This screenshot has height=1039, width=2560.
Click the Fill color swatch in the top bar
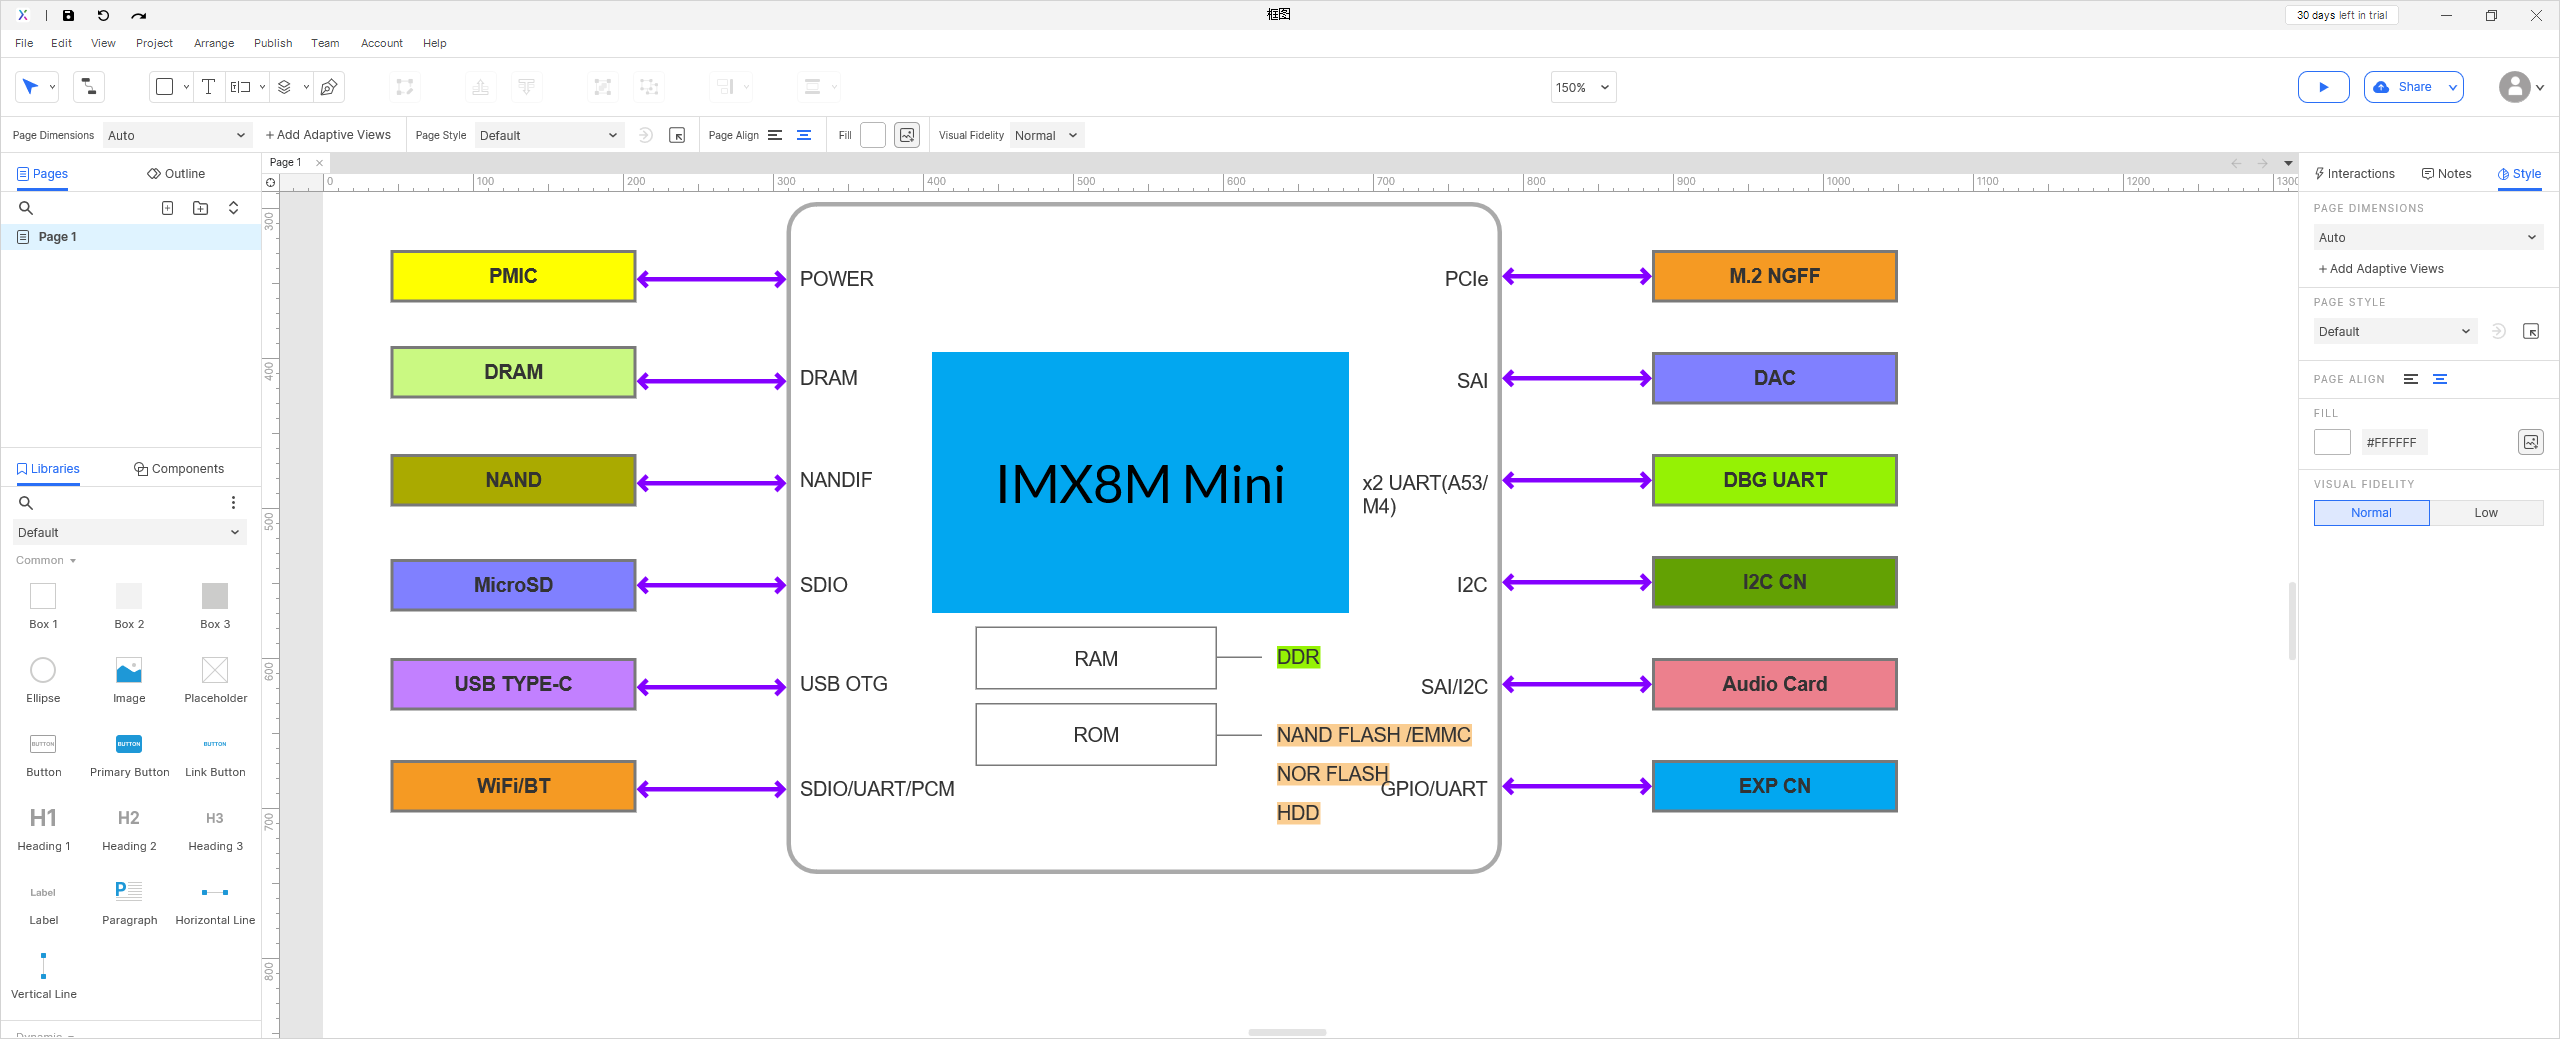click(x=873, y=135)
